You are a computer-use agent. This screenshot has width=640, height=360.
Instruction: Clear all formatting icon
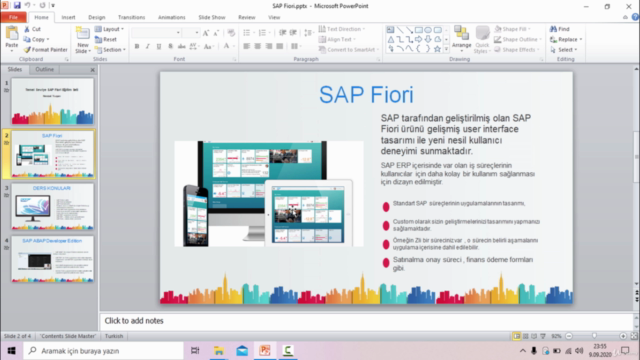pyautogui.click(x=231, y=33)
